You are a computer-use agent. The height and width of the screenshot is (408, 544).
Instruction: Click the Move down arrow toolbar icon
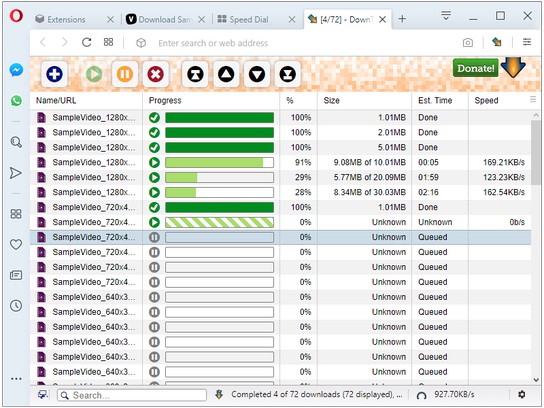(257, 74)
